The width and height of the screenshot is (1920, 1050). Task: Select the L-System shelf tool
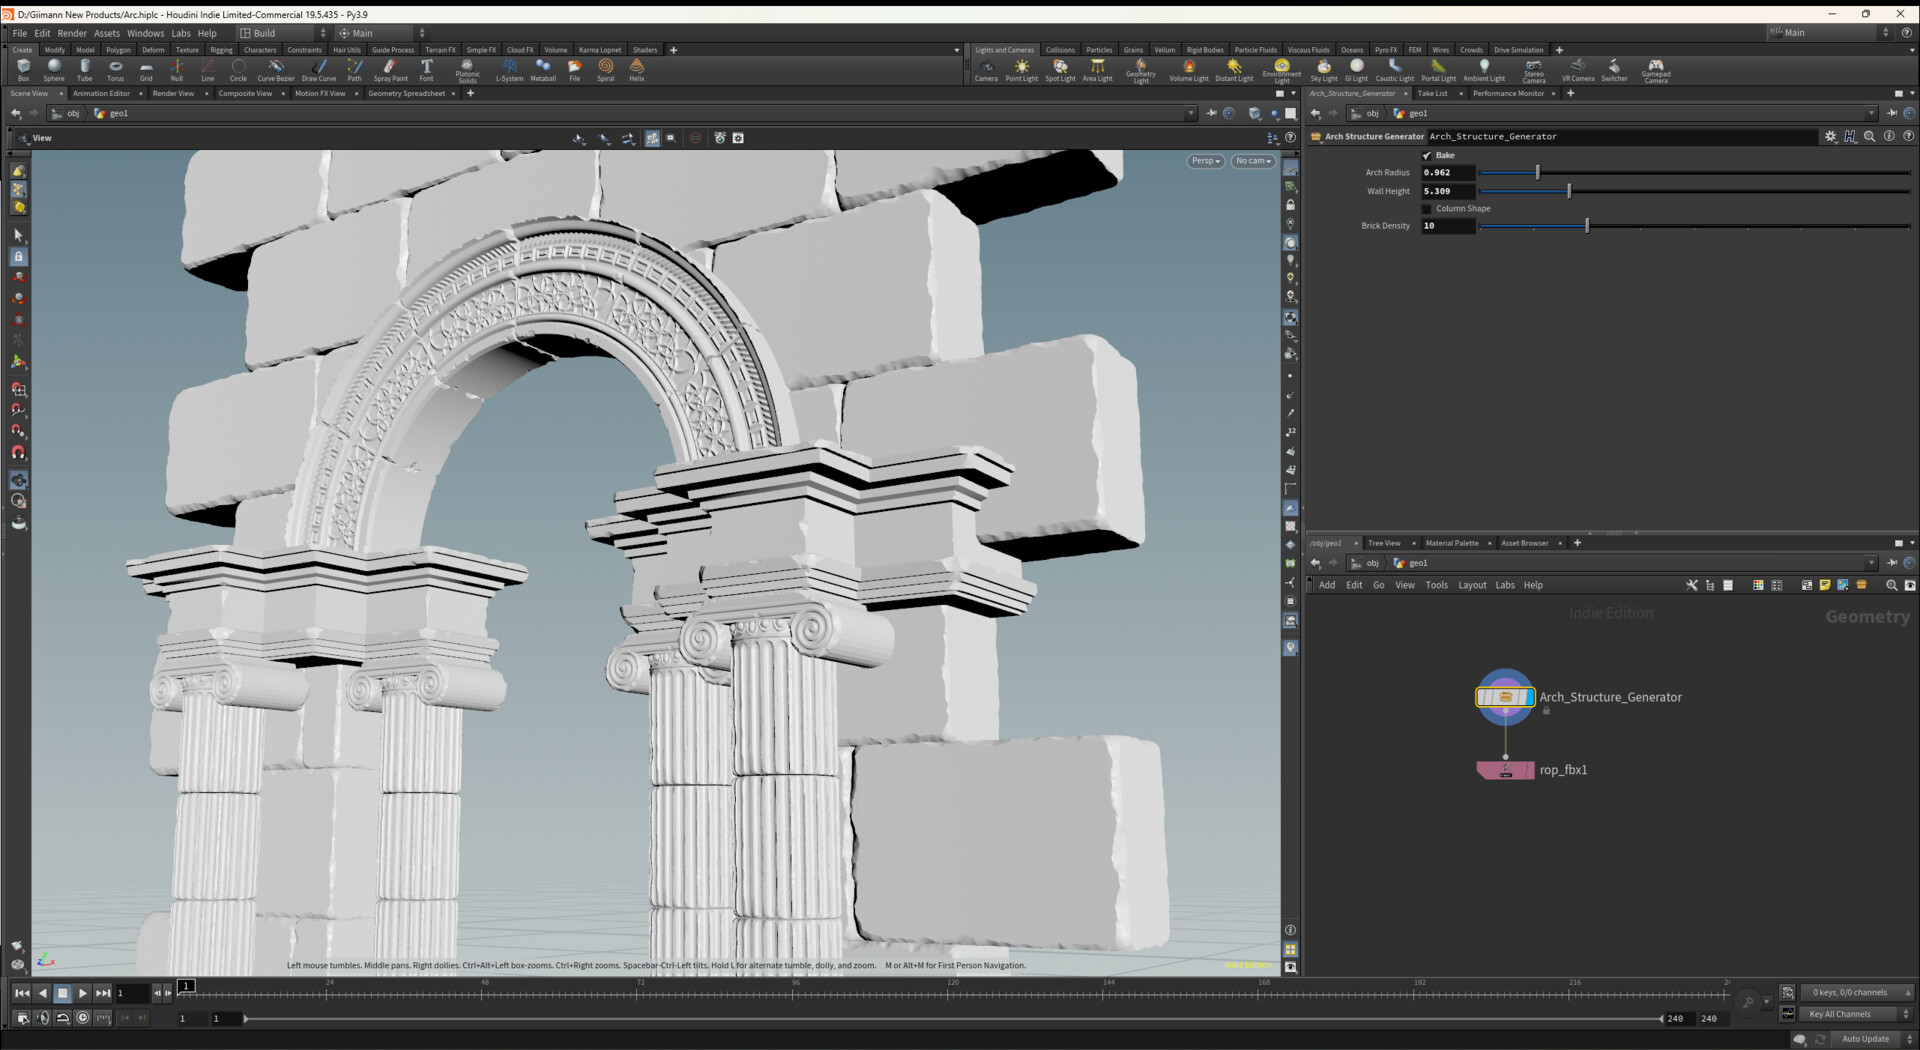tap(509, 68)
